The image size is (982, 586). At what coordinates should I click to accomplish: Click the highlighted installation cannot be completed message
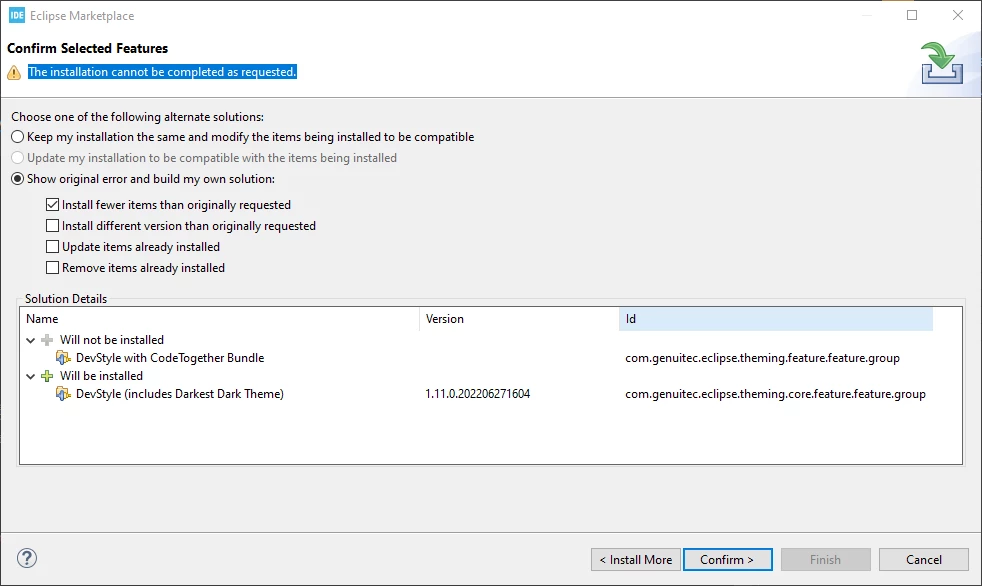[x=162, y=72]
